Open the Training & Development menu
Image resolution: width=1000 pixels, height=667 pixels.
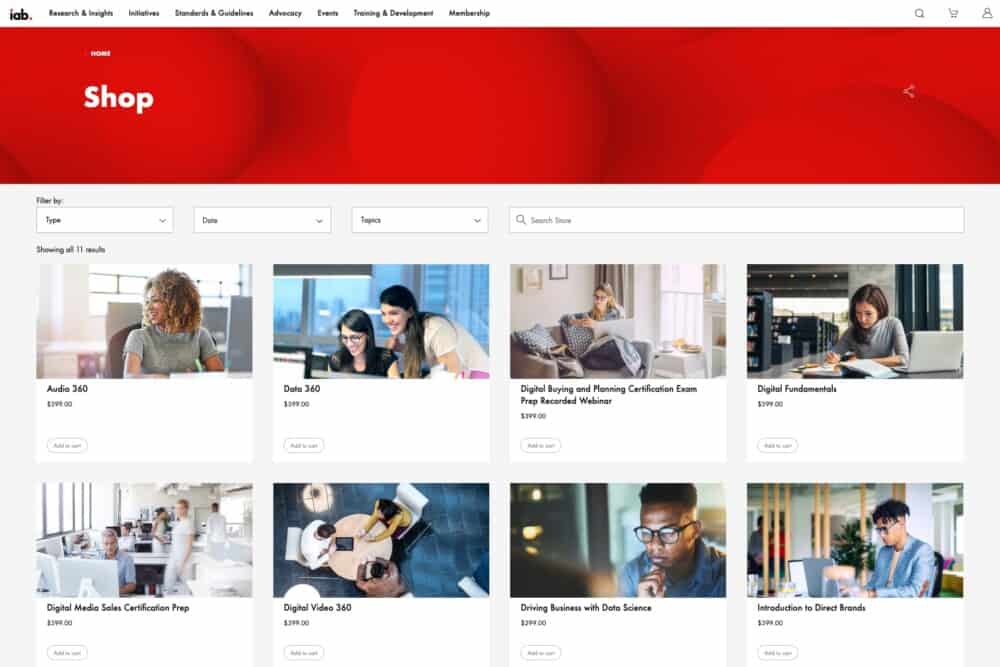[393, 13]
